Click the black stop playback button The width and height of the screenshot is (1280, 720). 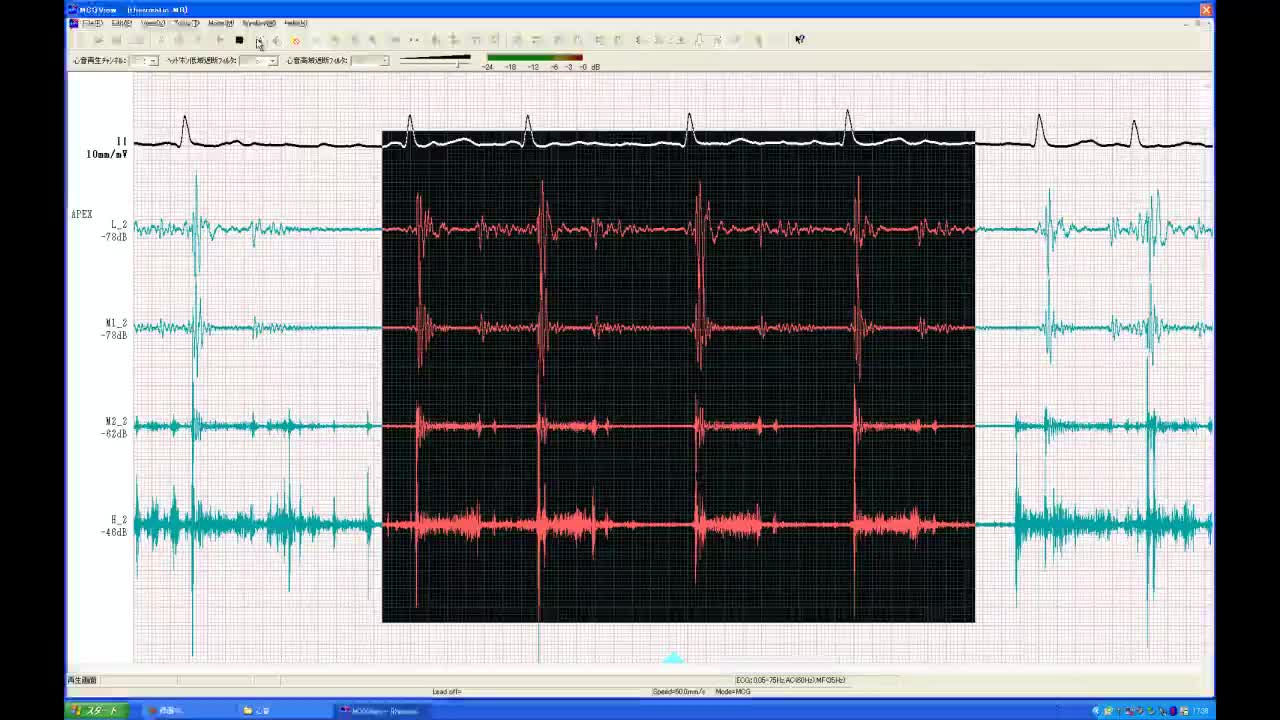coord(239,40)
